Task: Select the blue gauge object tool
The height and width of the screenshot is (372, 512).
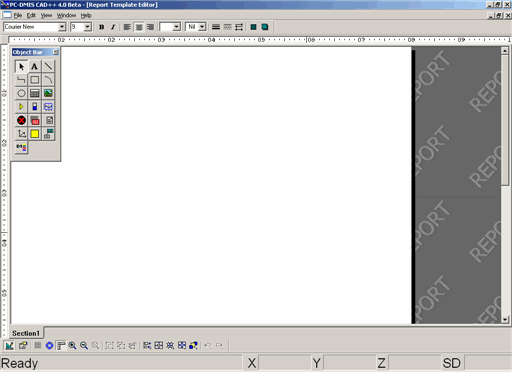Action: [x=35, y=107]
